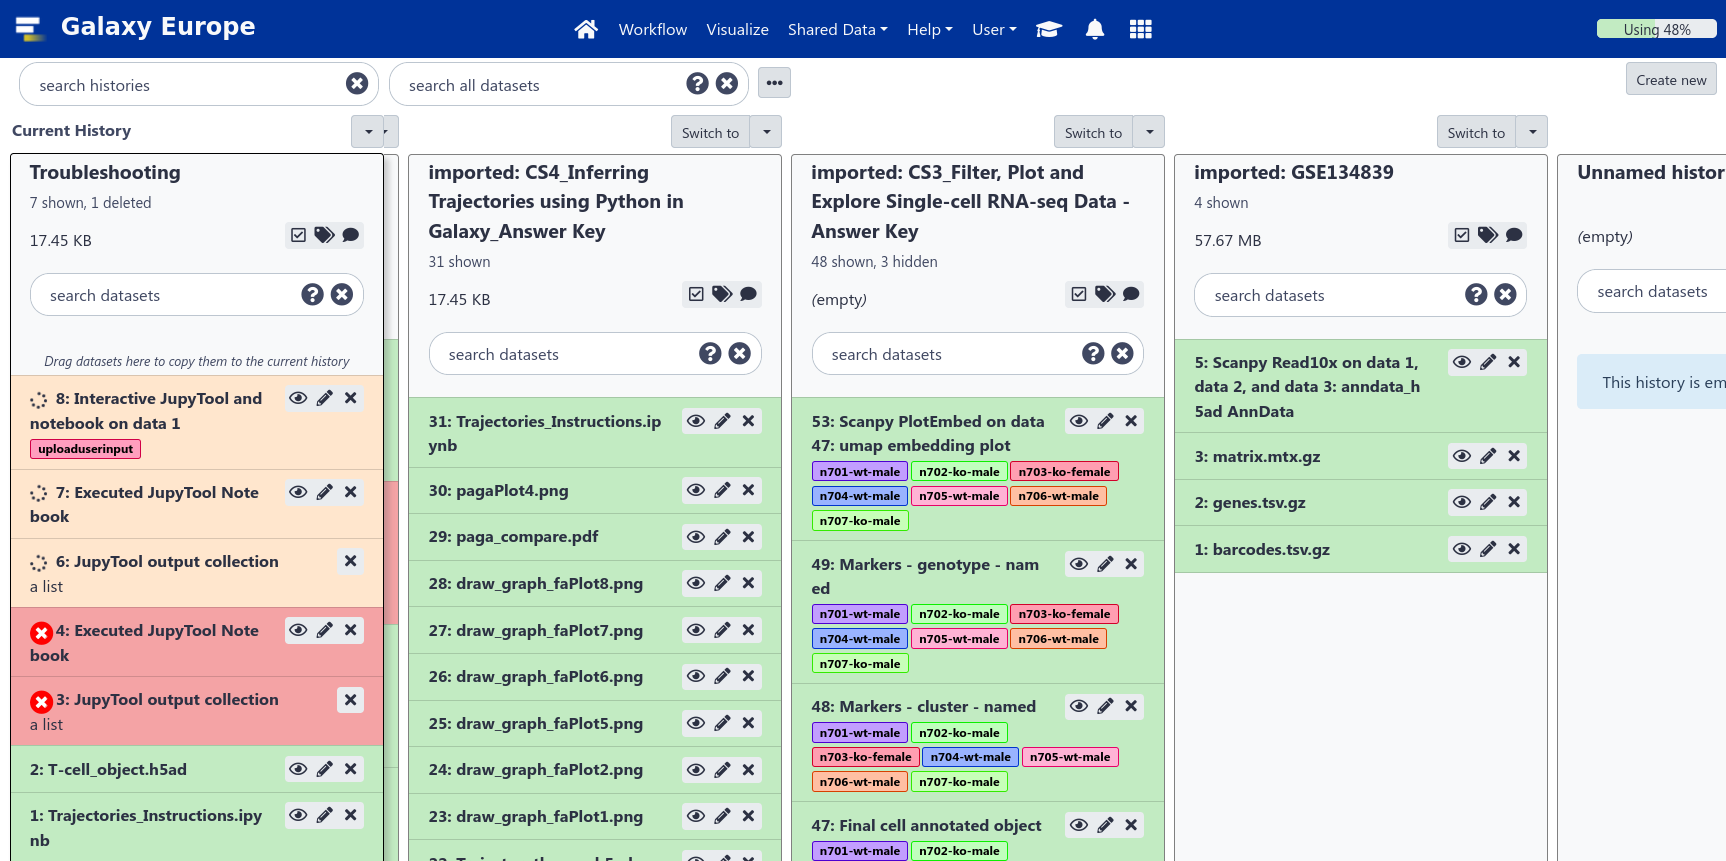Edit annotation of Troubleshooting history

pyautogui.click(x=350, y=235)
